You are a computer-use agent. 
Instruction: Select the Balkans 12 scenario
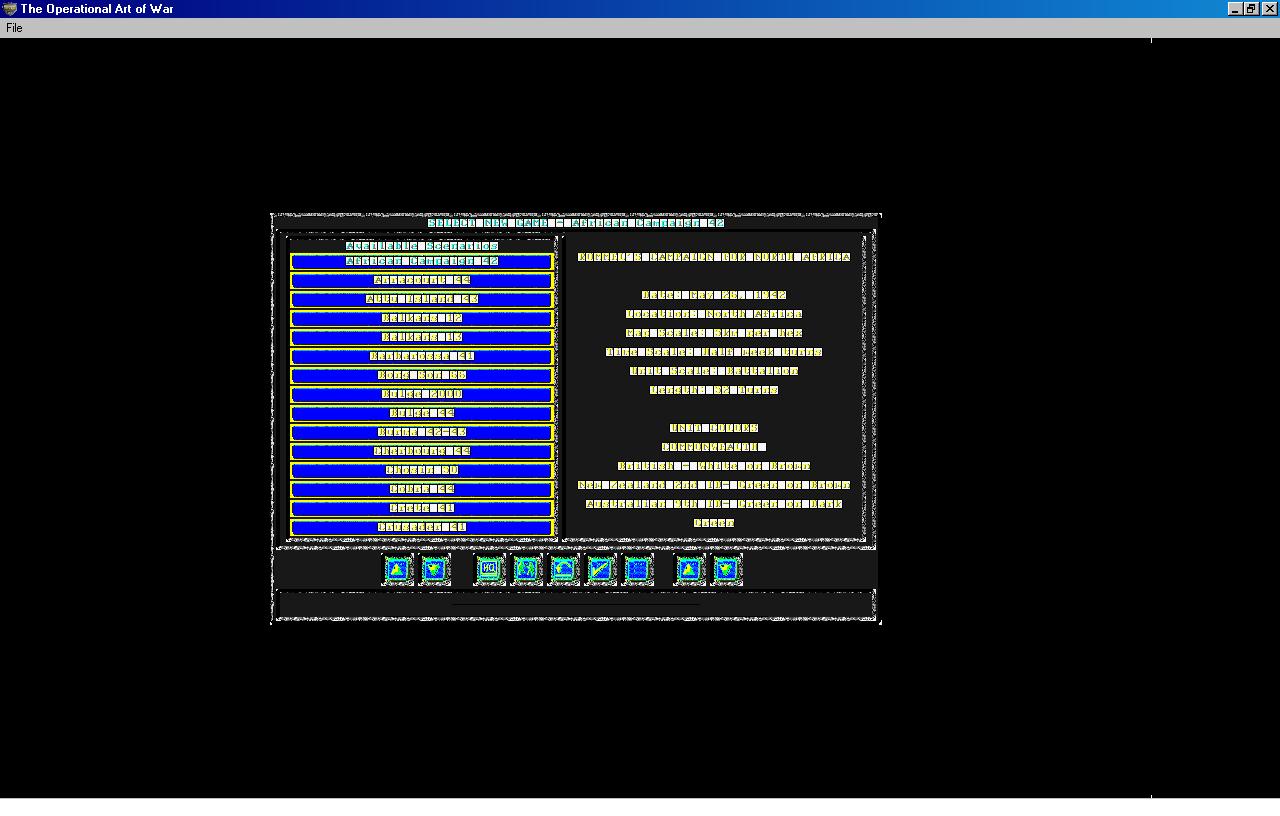coord(422,319)
